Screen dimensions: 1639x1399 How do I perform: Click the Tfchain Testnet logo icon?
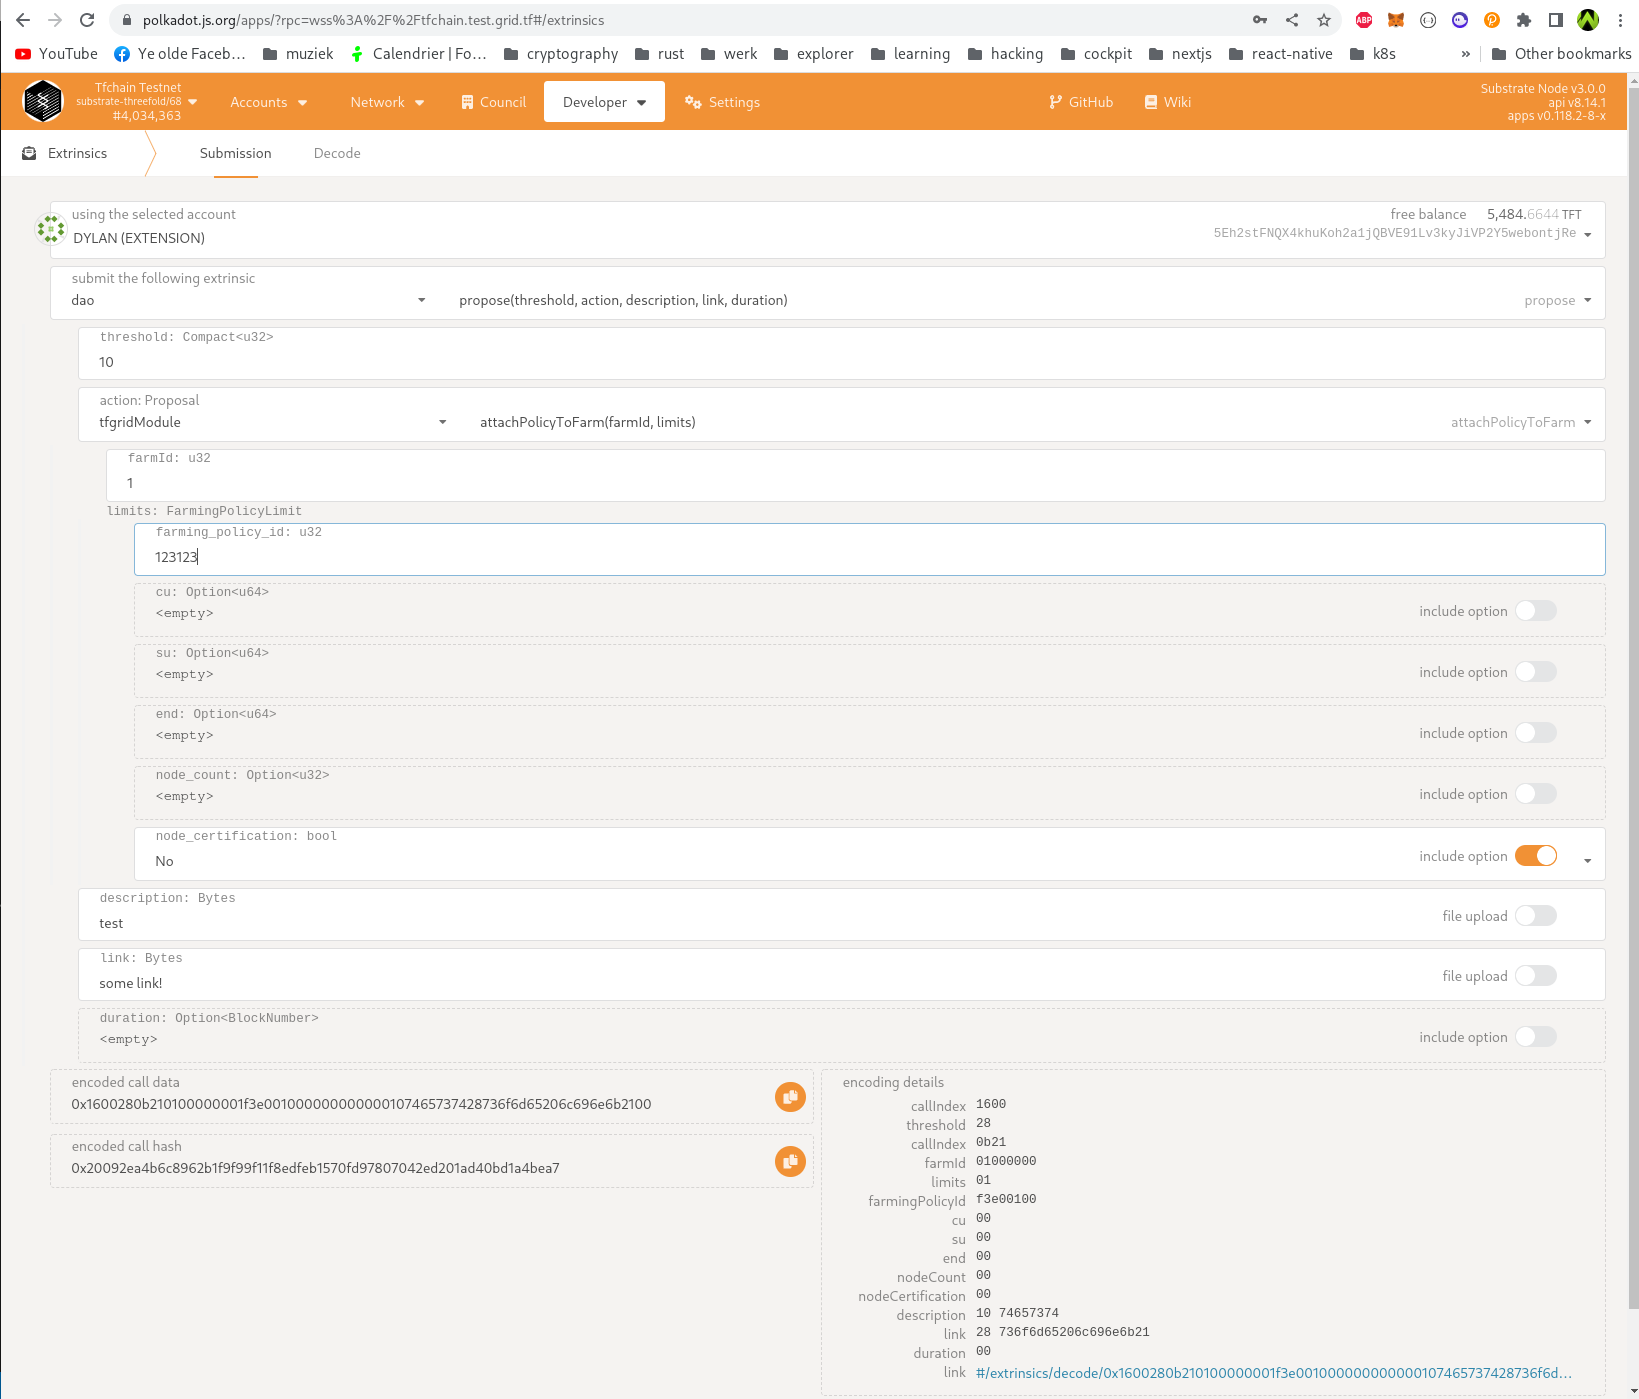tap(43, 102)
